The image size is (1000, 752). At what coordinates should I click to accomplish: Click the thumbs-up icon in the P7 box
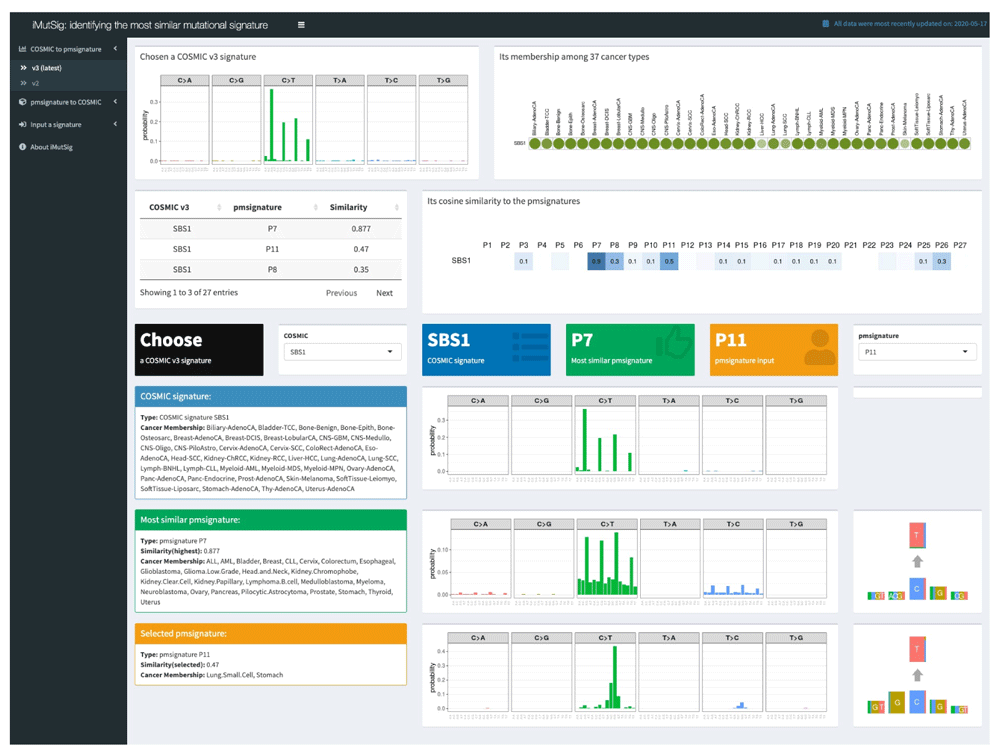pos(674,347)
